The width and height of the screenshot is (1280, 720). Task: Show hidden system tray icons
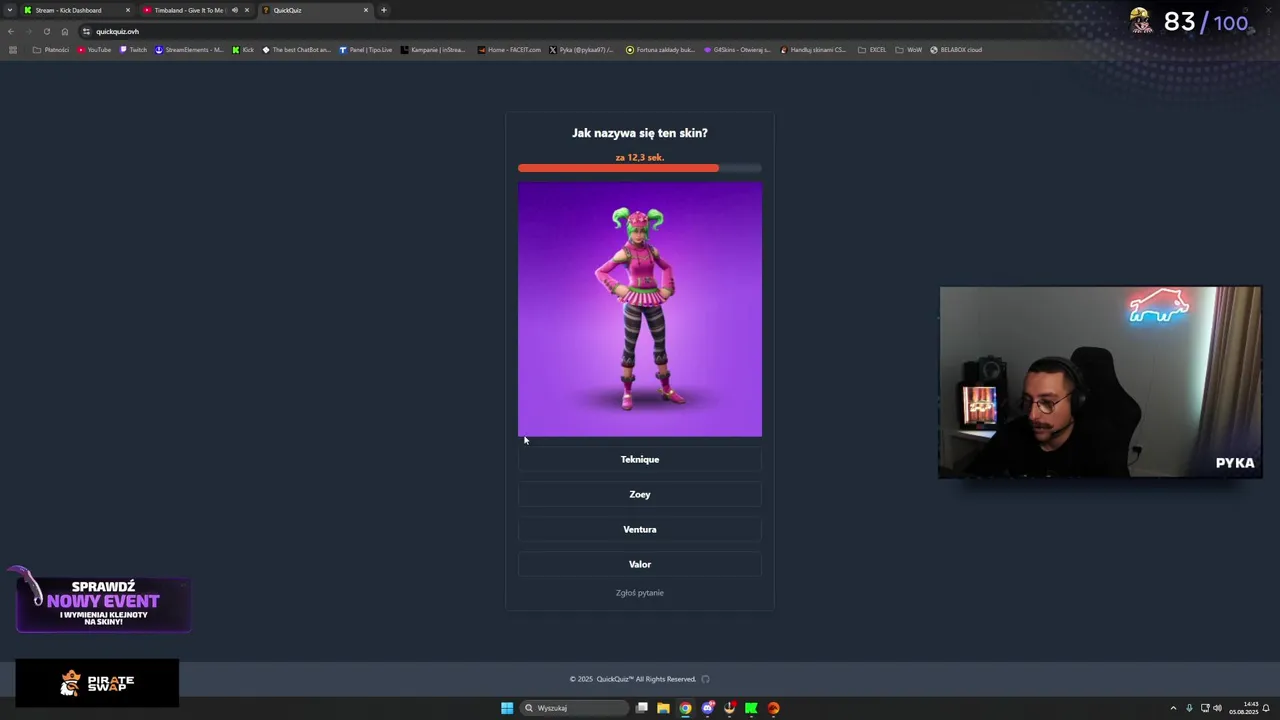click(x=1173, y=708)
